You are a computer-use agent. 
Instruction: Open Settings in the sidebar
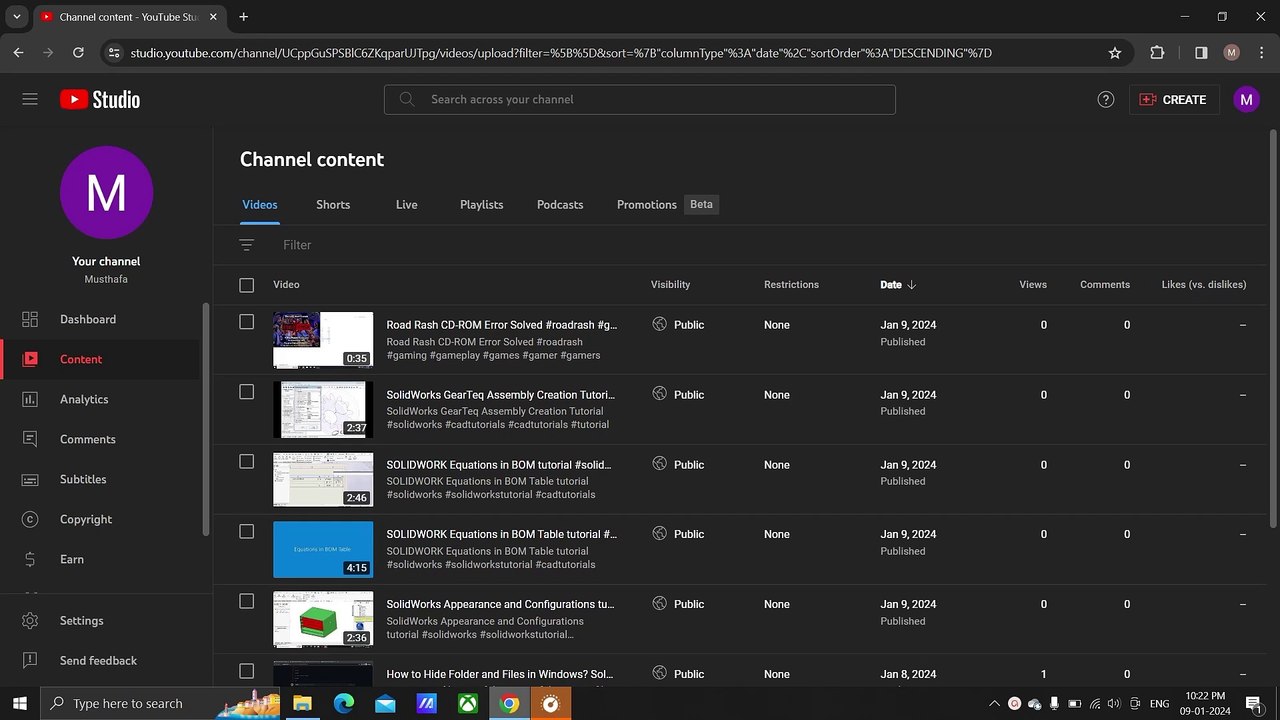click(100, 620)
